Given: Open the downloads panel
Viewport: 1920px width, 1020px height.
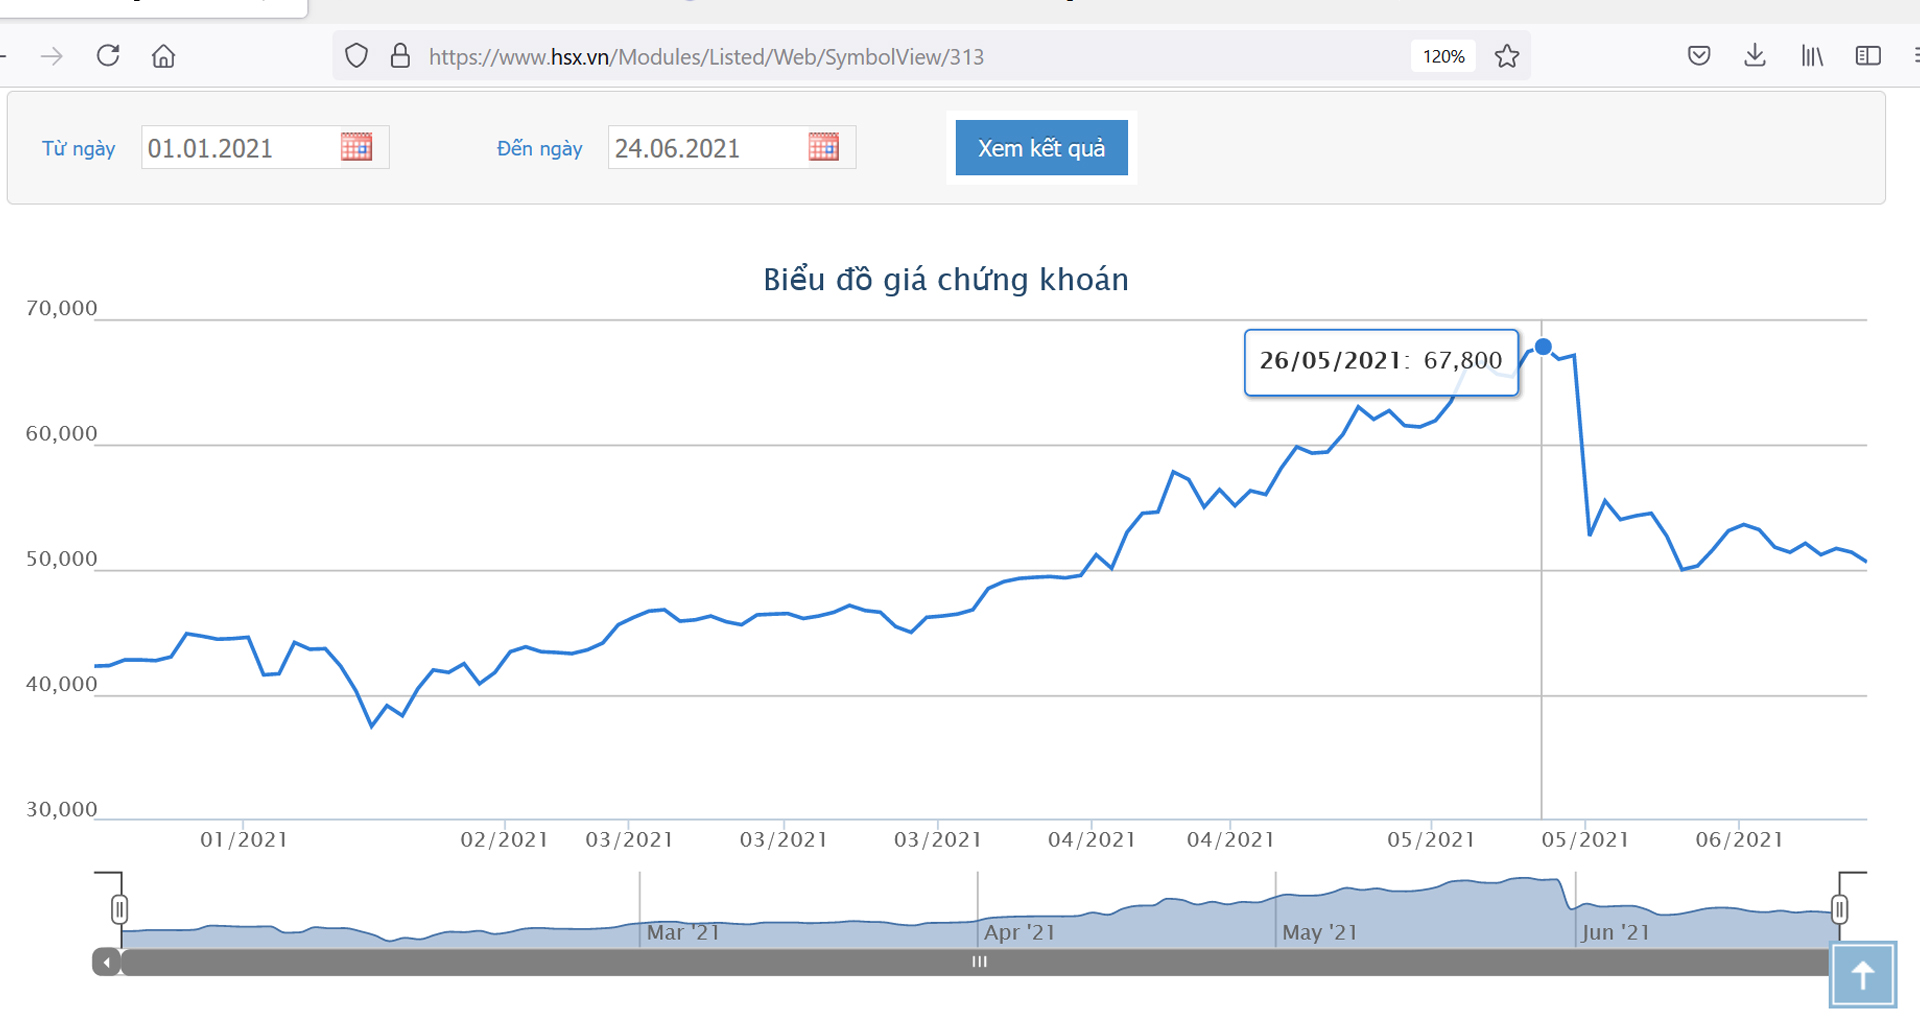Looking at the screenshot, I should pyautogui.click(x=1755, y=56).
